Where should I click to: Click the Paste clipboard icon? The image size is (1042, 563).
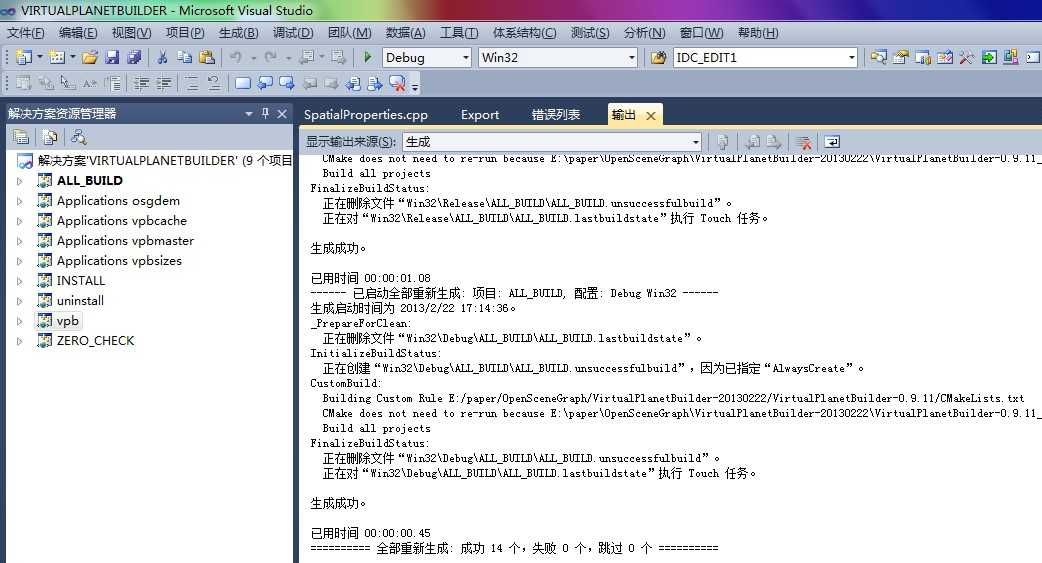tap(207, 57)
